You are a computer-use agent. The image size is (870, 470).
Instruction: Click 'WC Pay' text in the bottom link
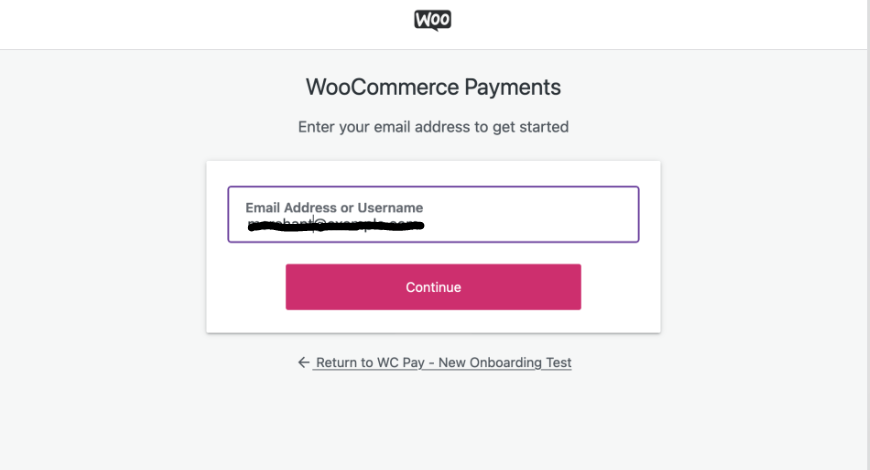[x=401, y=363]
